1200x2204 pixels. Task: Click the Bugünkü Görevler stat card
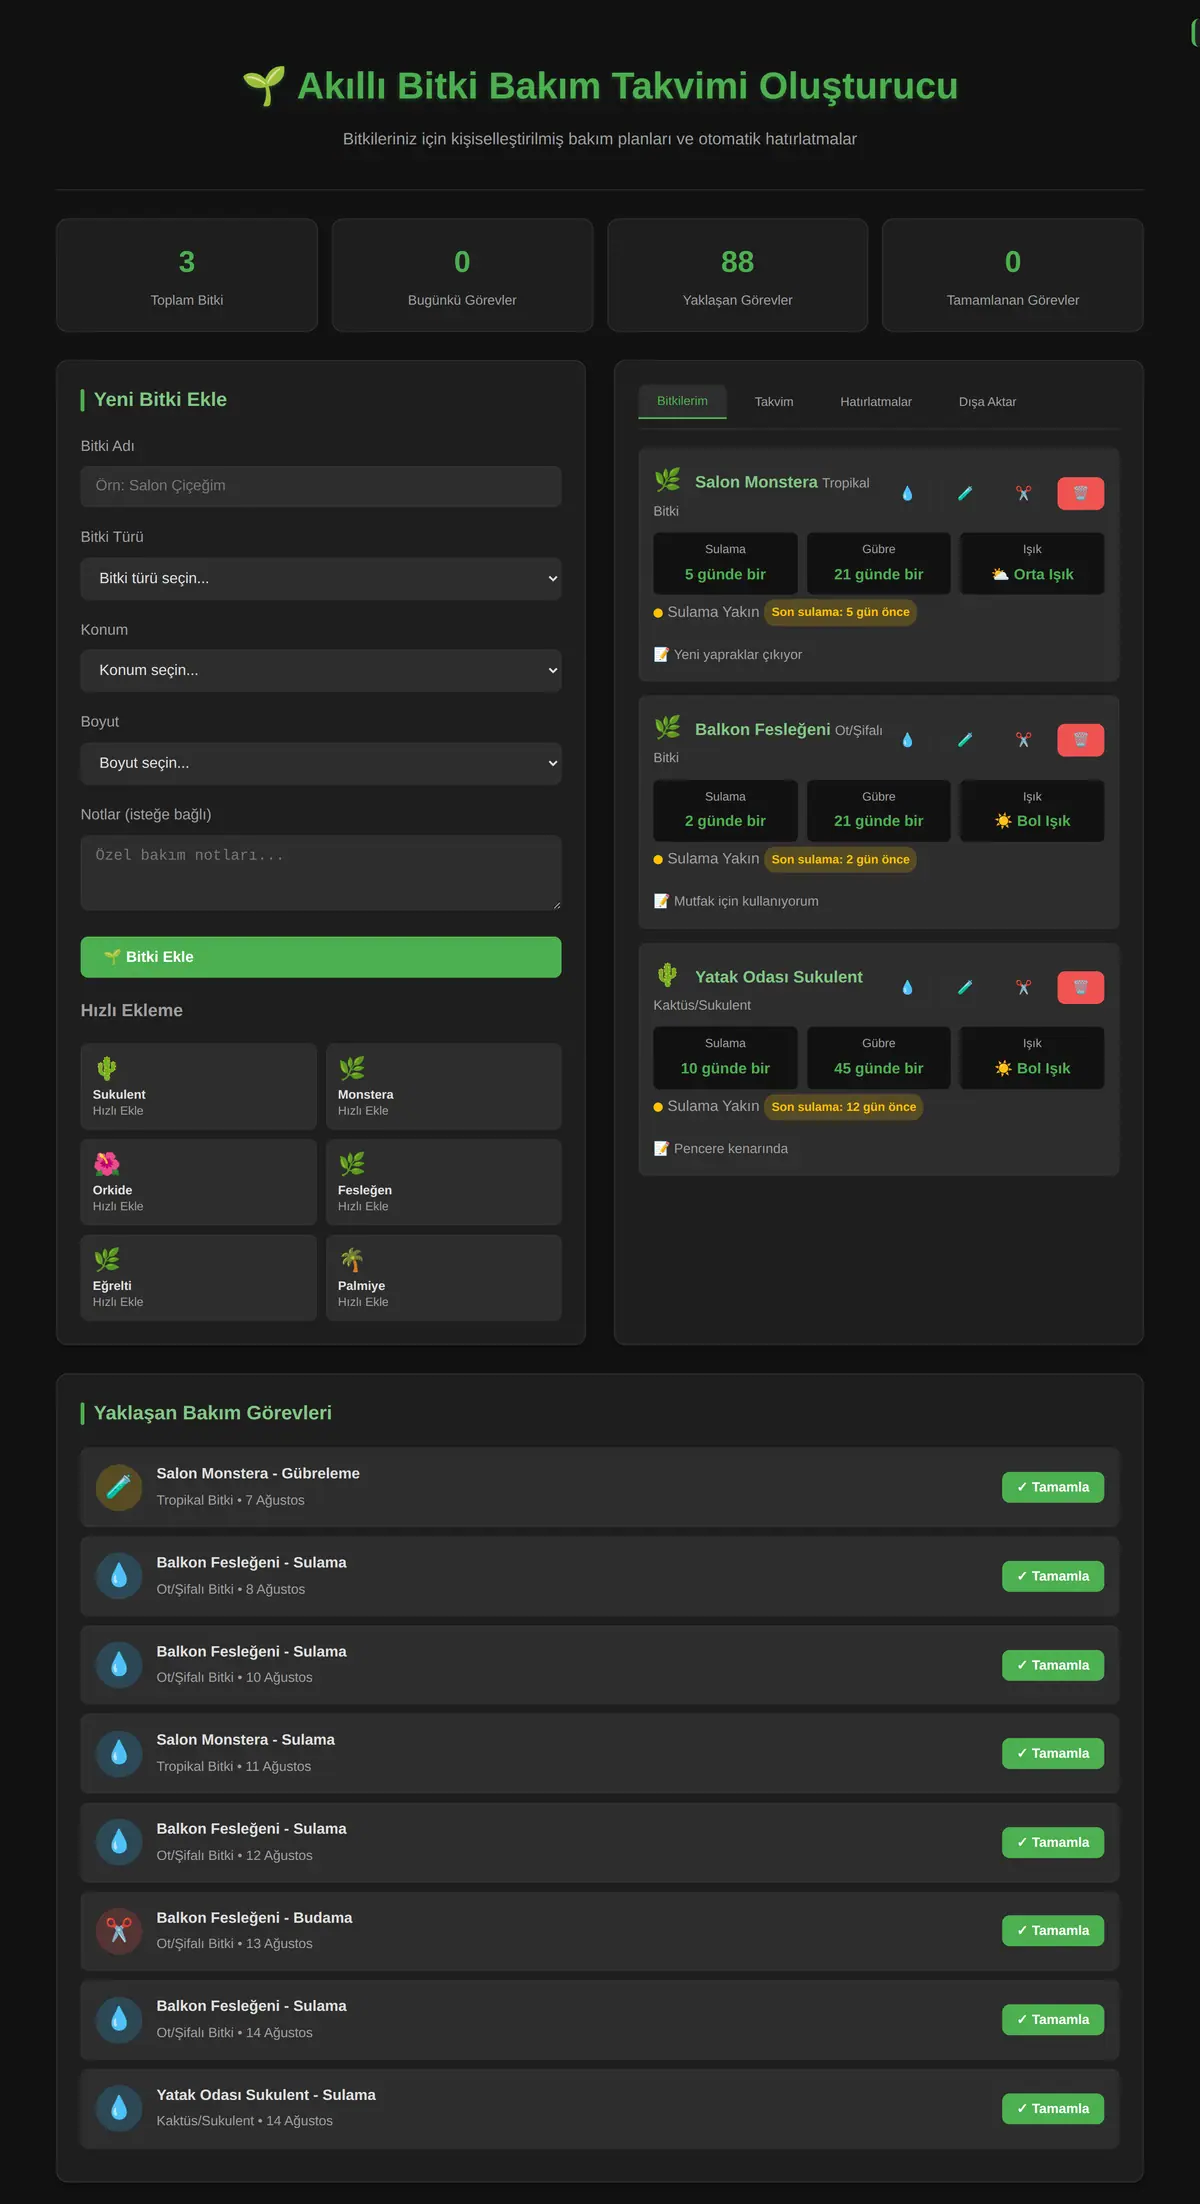tap(462, 275)
